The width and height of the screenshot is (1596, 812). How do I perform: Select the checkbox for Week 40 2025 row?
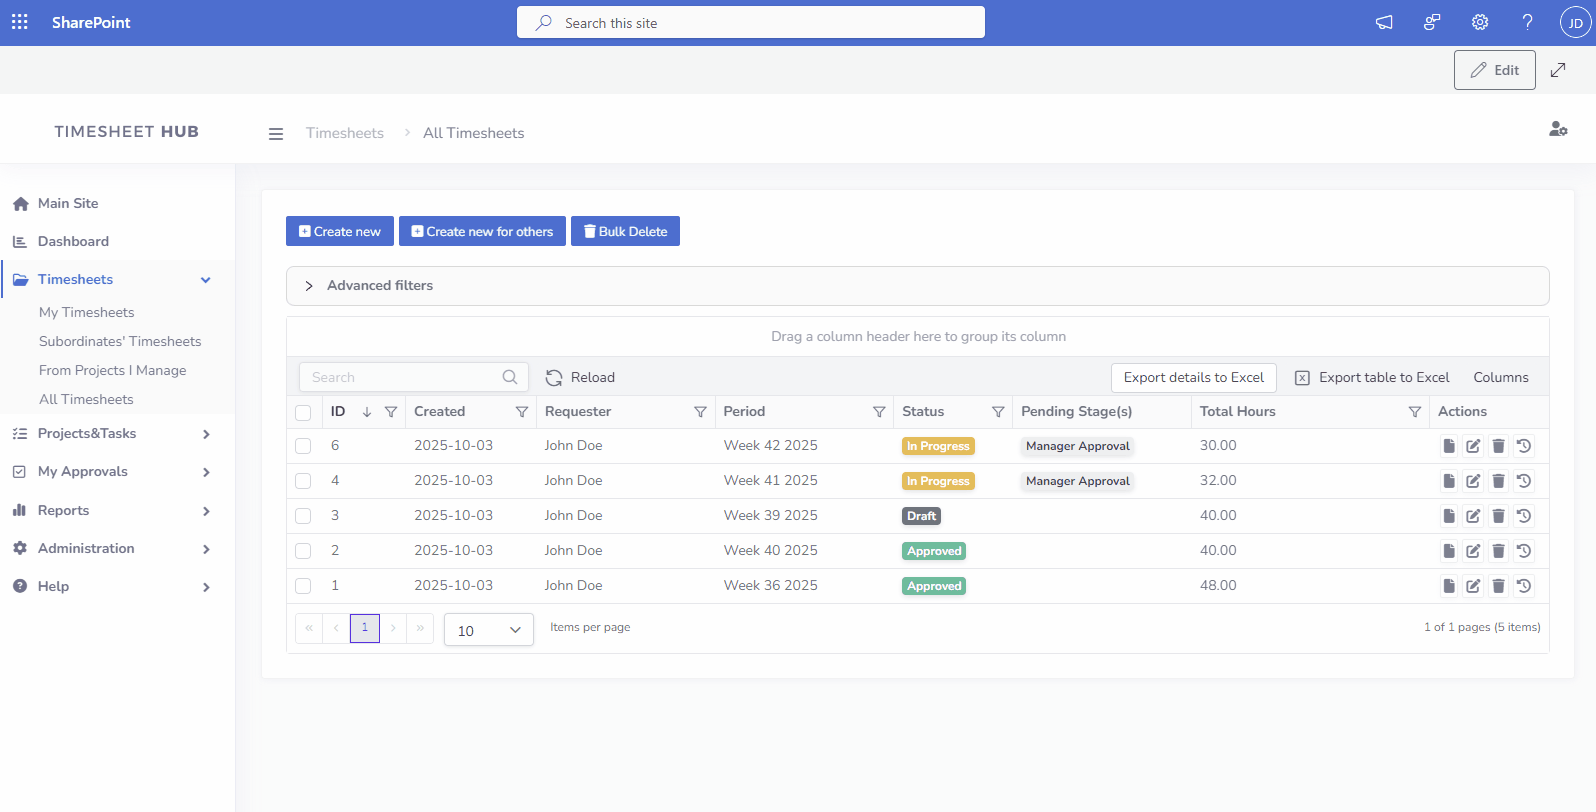(x=303, y=551)
